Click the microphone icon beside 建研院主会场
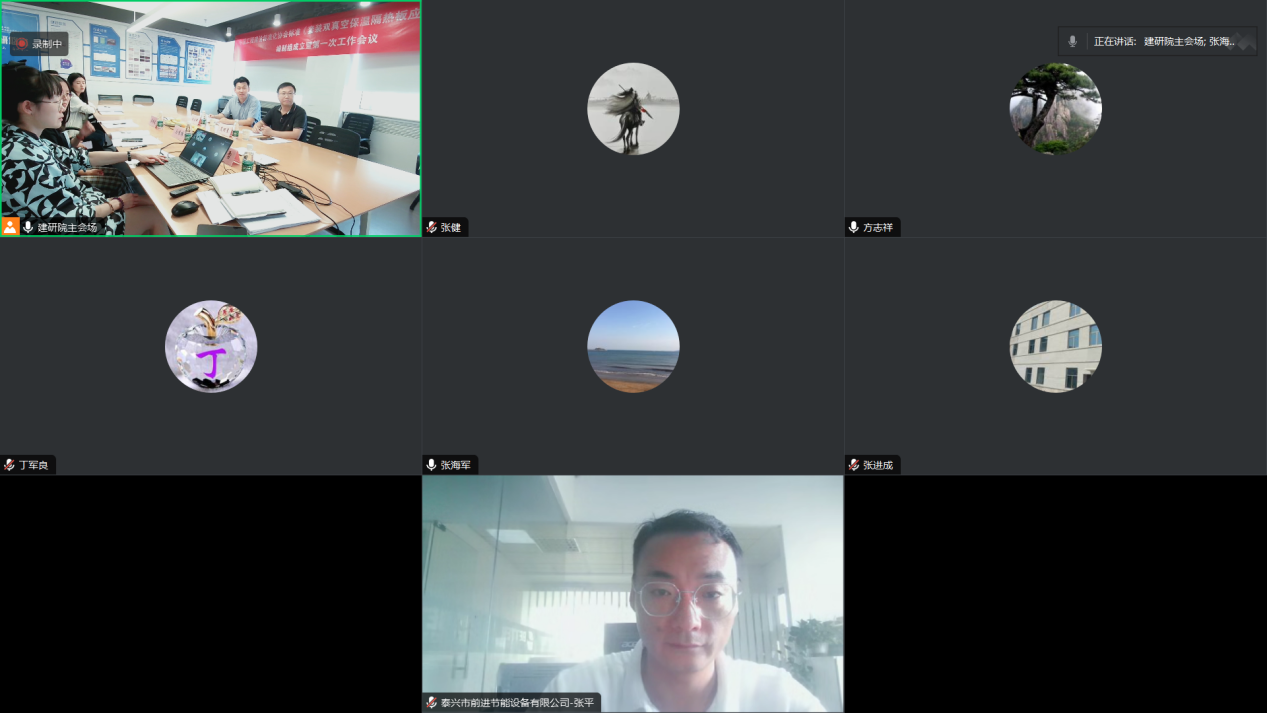The height and width of the screenshot is (713, 1267). (28, 227)
